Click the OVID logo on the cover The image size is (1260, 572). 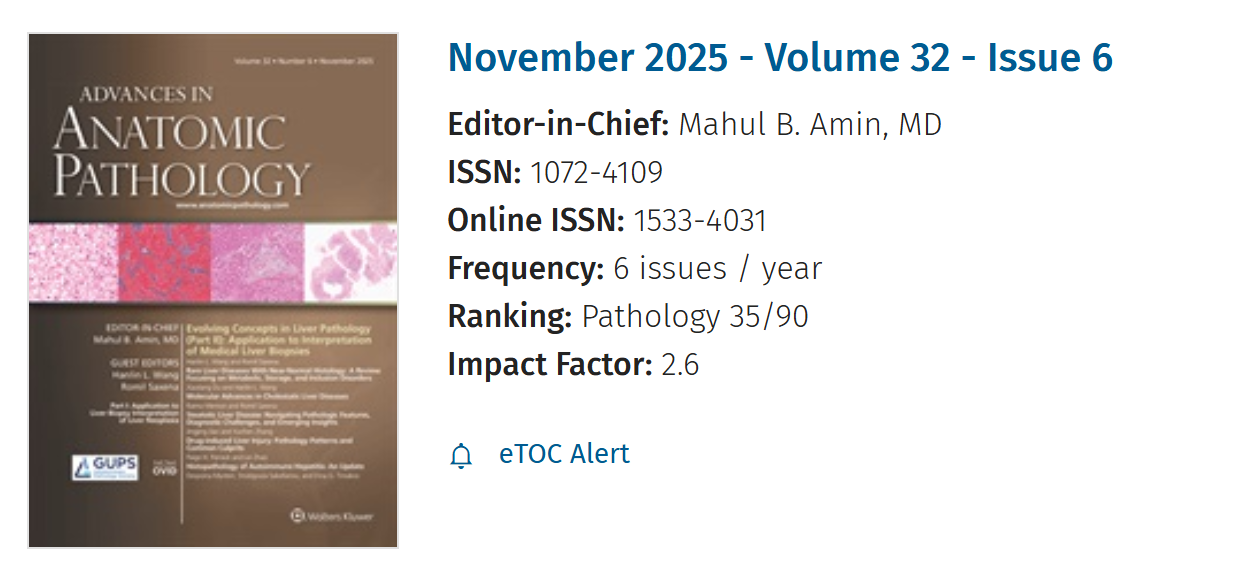(x=166, y=473)
